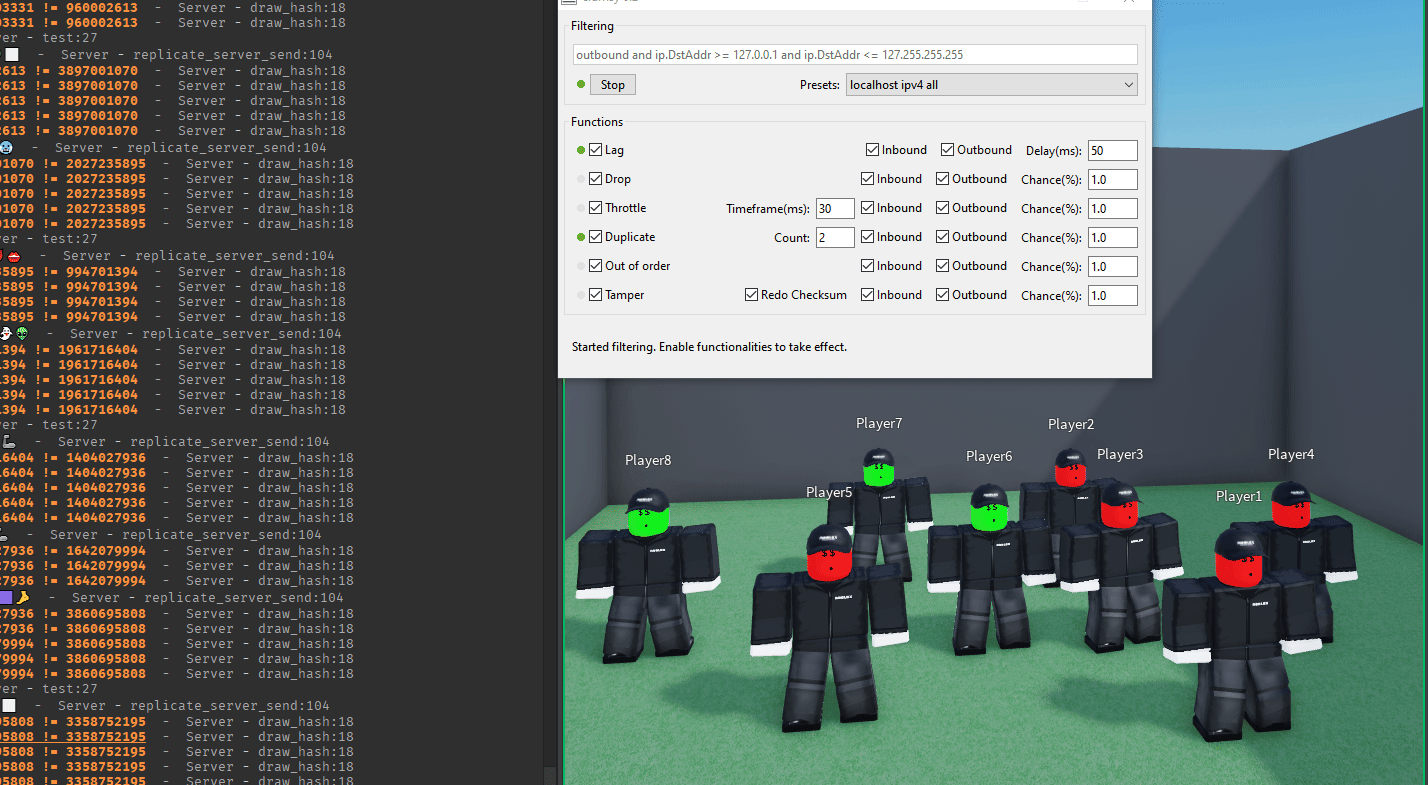Toggle the Out of order checkbox

(x=596, y=266)
